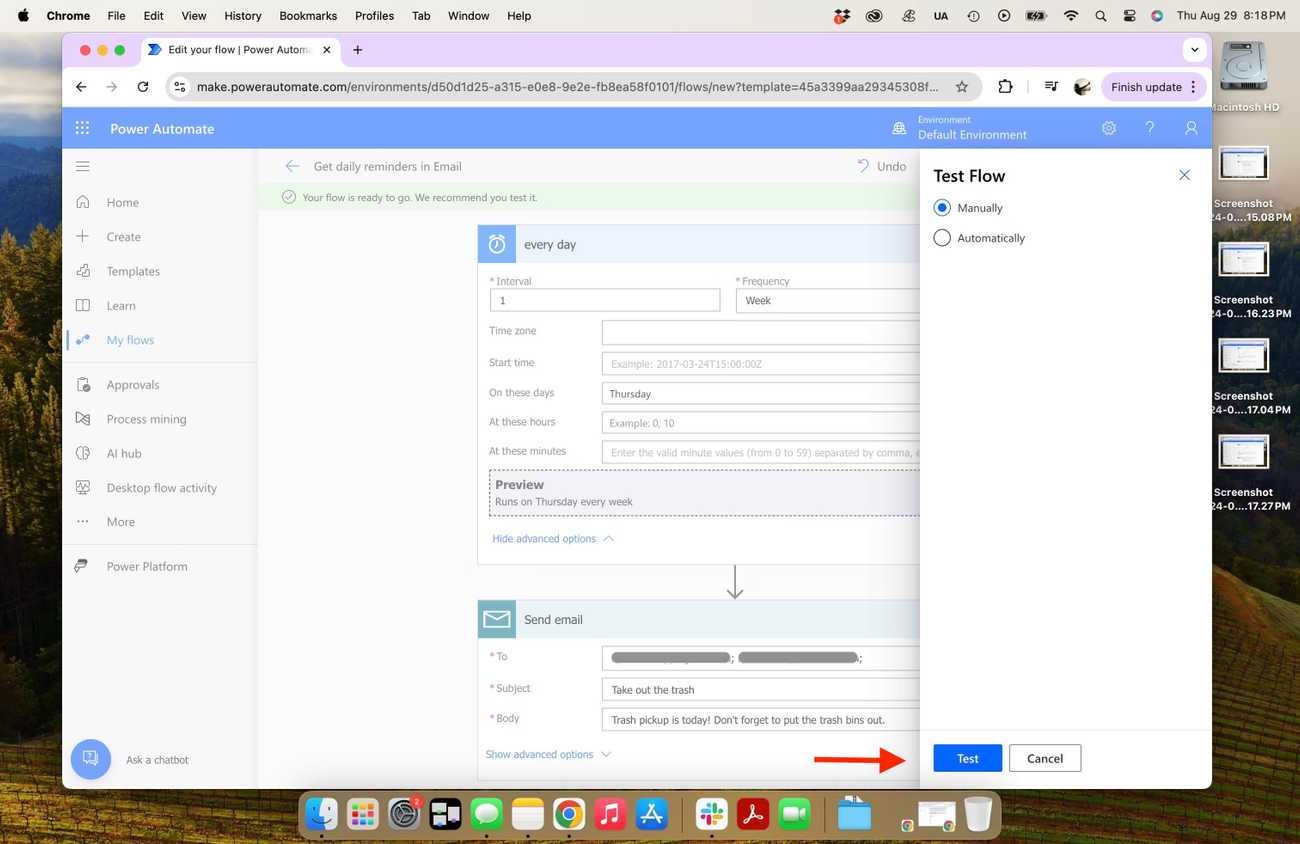Image resolution: width=1300 pixels, height=844 pixels.
Task: Expand Show advanced options in Send email
Action: (548, 755)
